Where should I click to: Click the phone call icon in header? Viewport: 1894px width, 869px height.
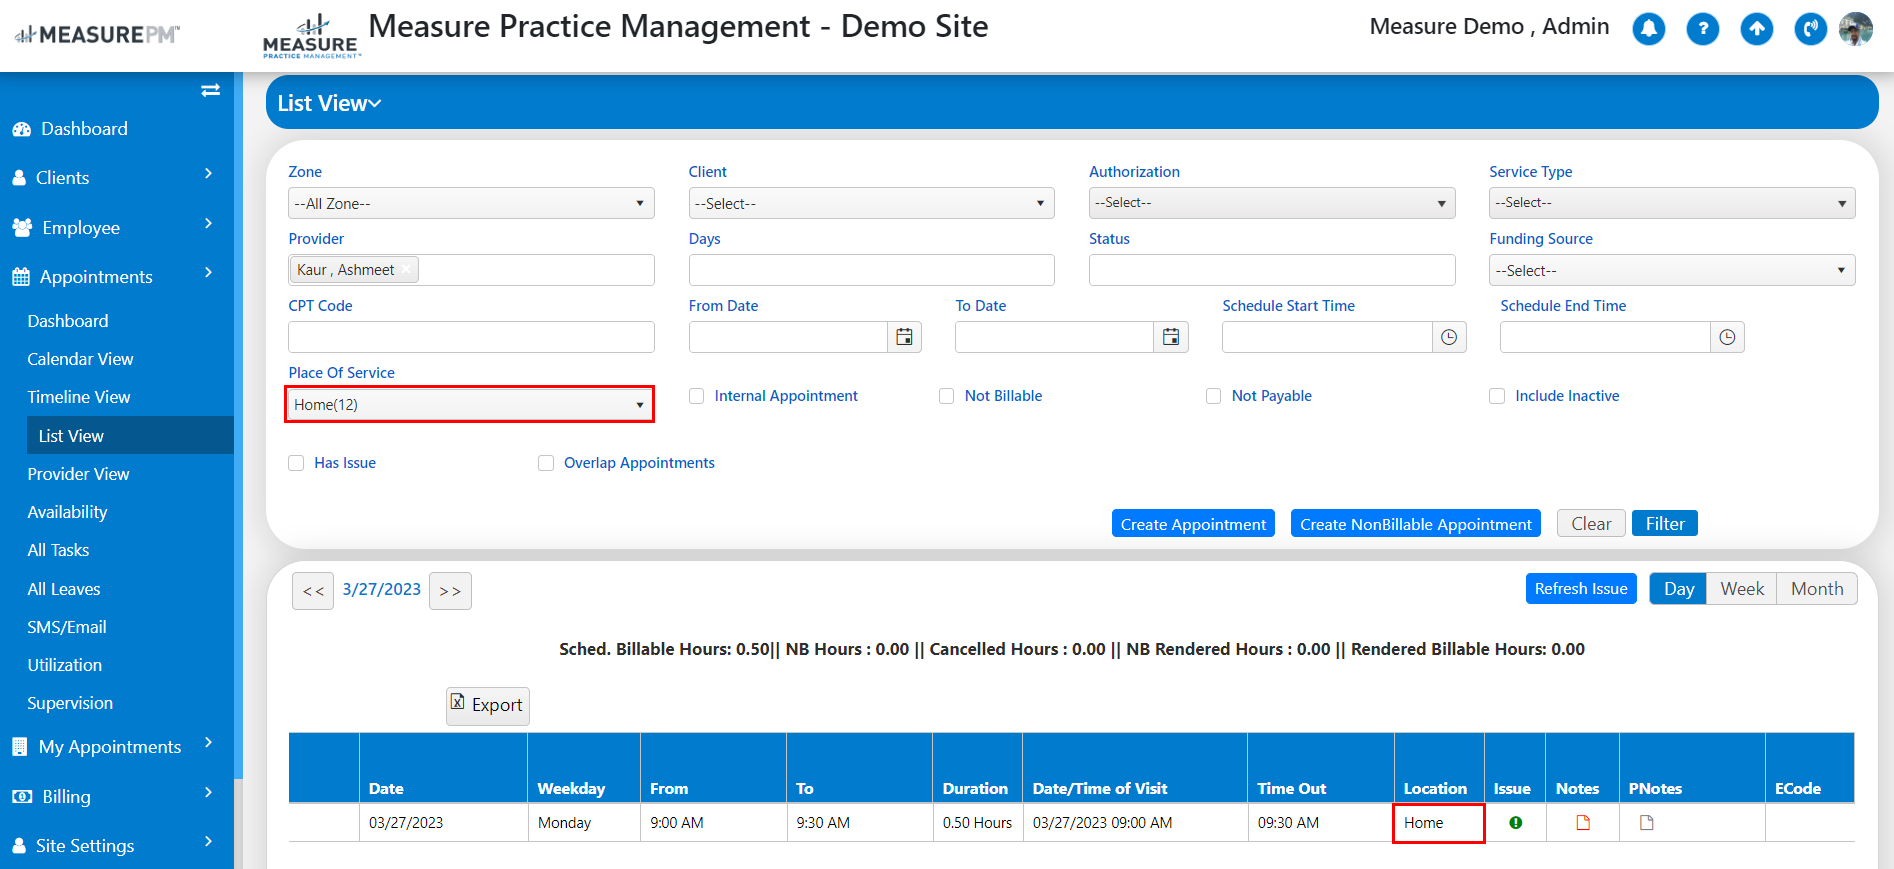[x=1811, y=29]
